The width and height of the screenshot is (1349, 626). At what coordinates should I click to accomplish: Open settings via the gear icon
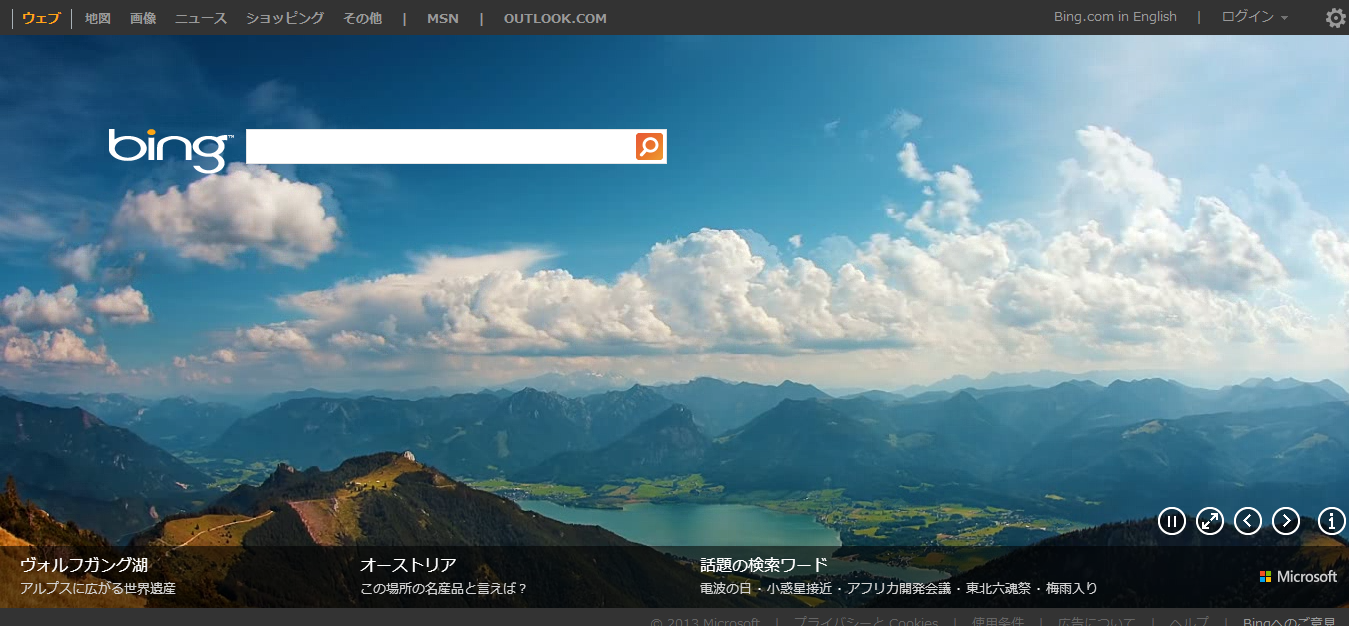(x=1335, y=18)
